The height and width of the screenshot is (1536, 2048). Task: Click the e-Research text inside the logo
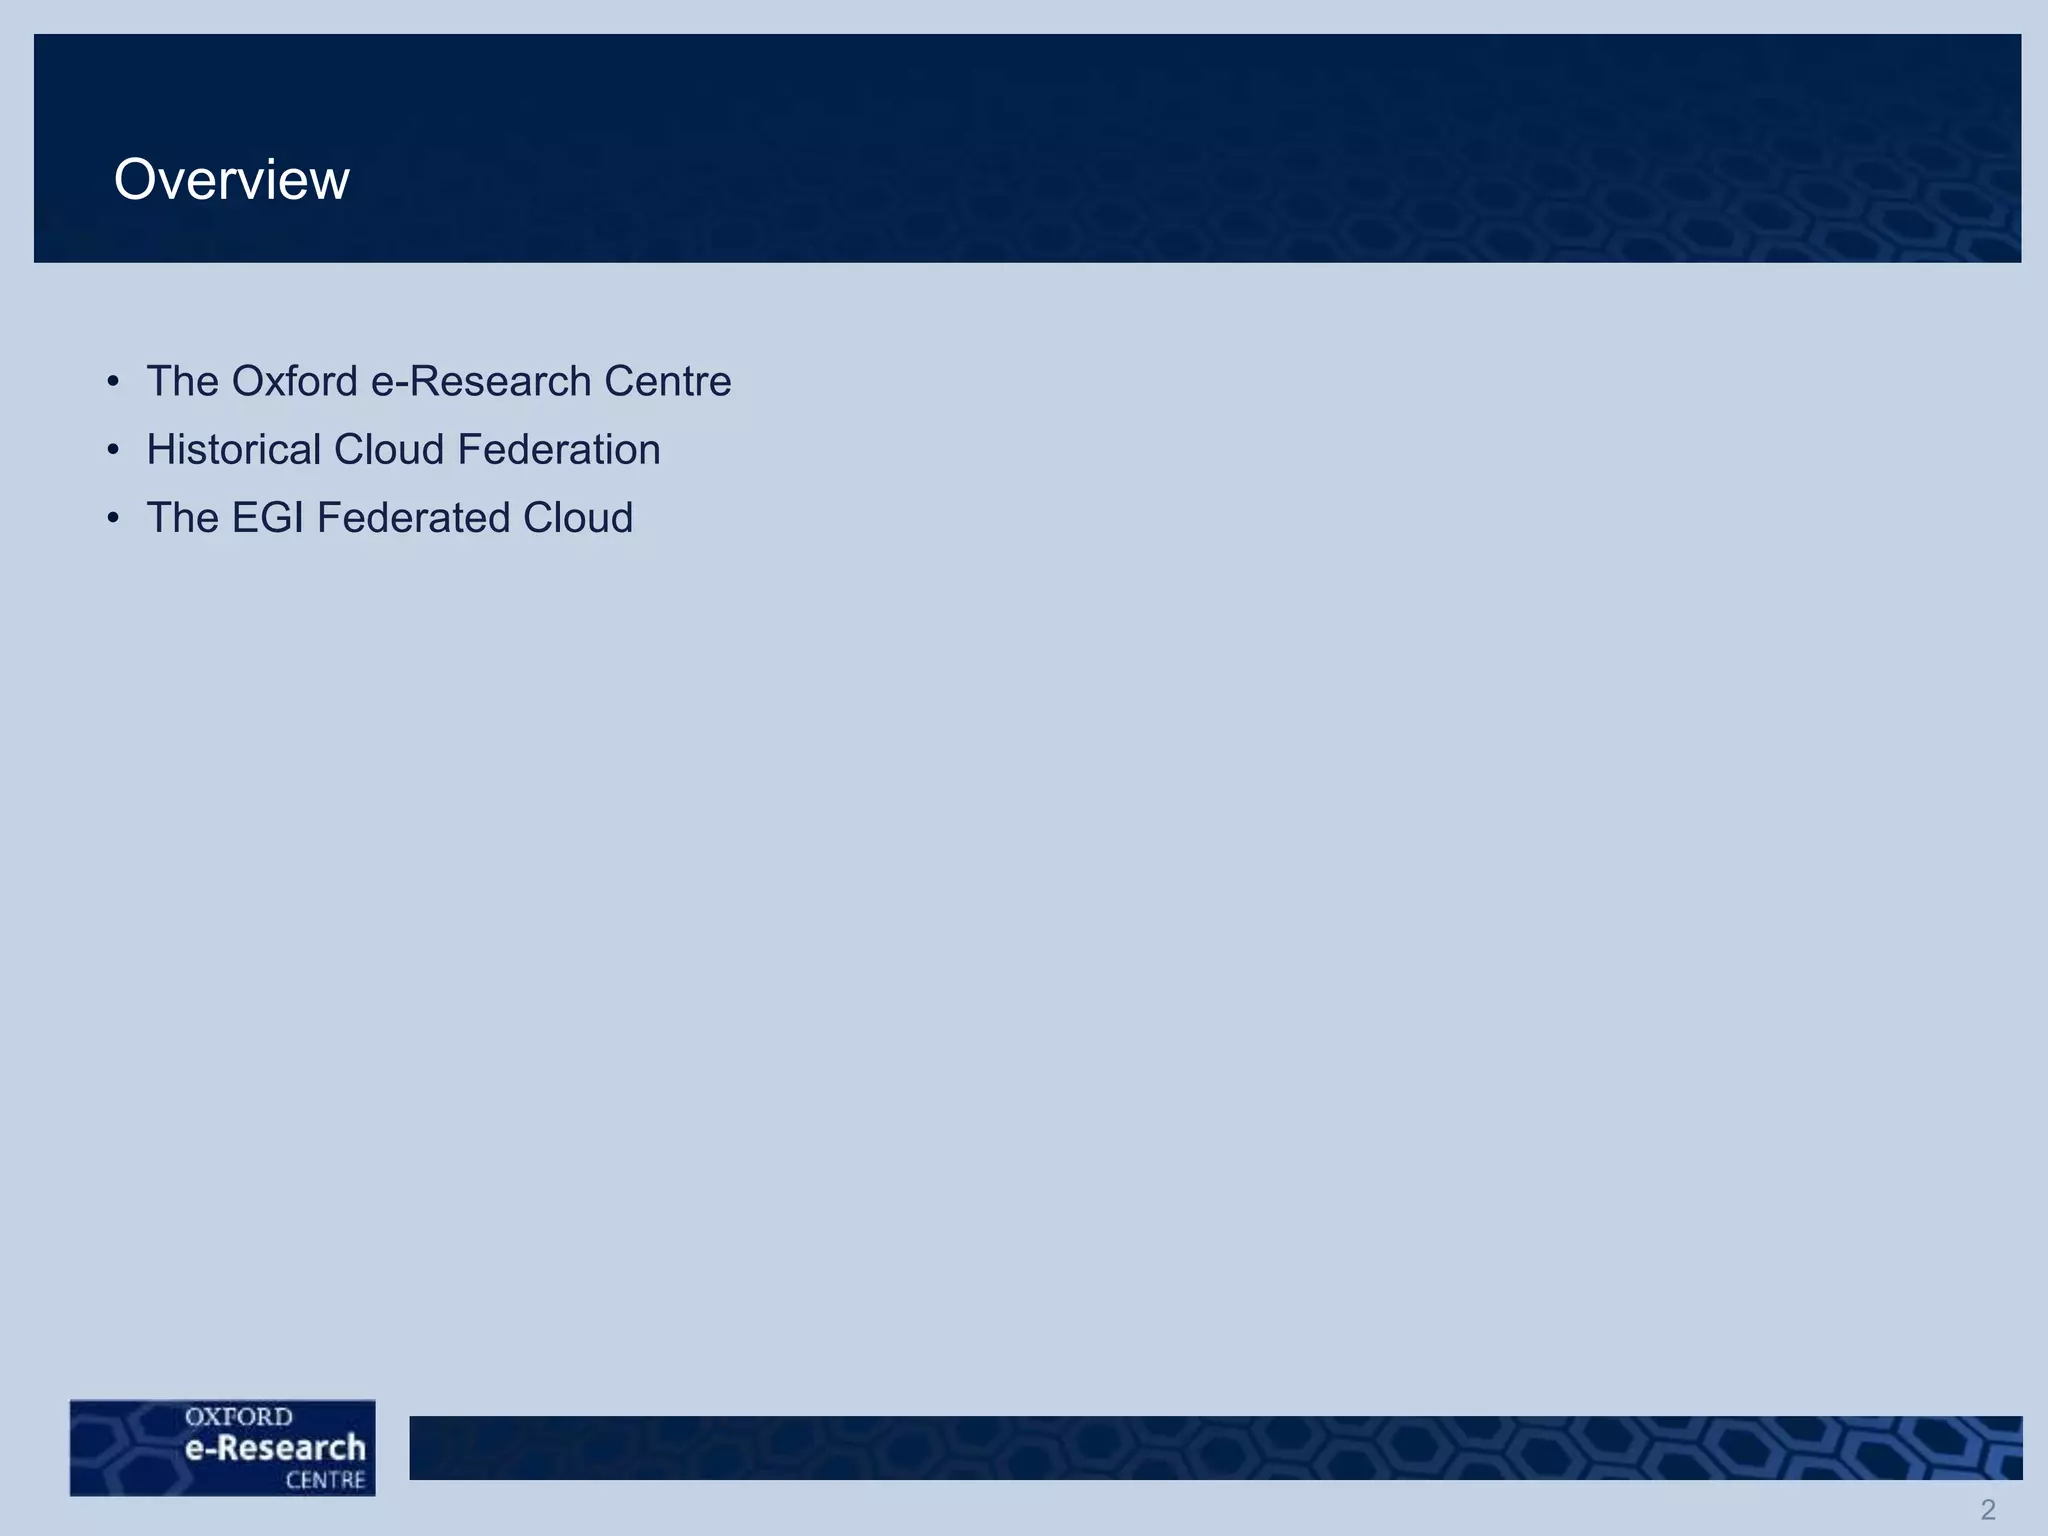275,1448
